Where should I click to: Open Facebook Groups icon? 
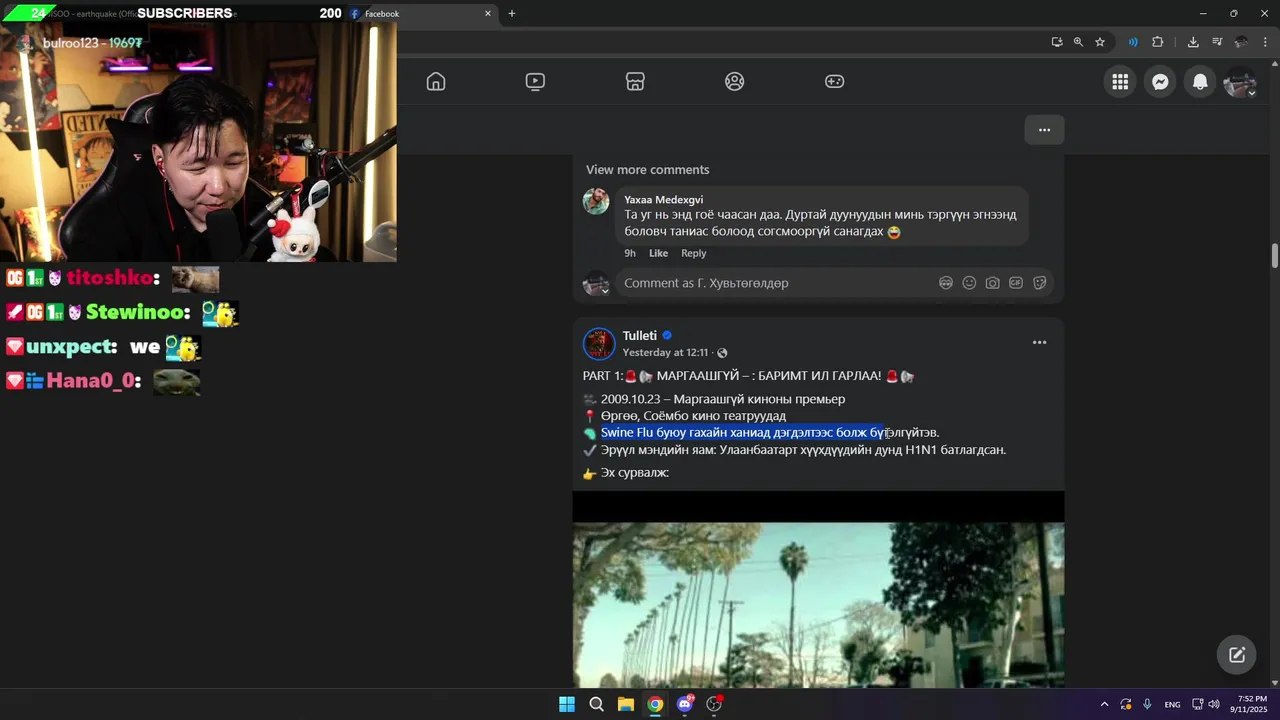coord(735,82)
